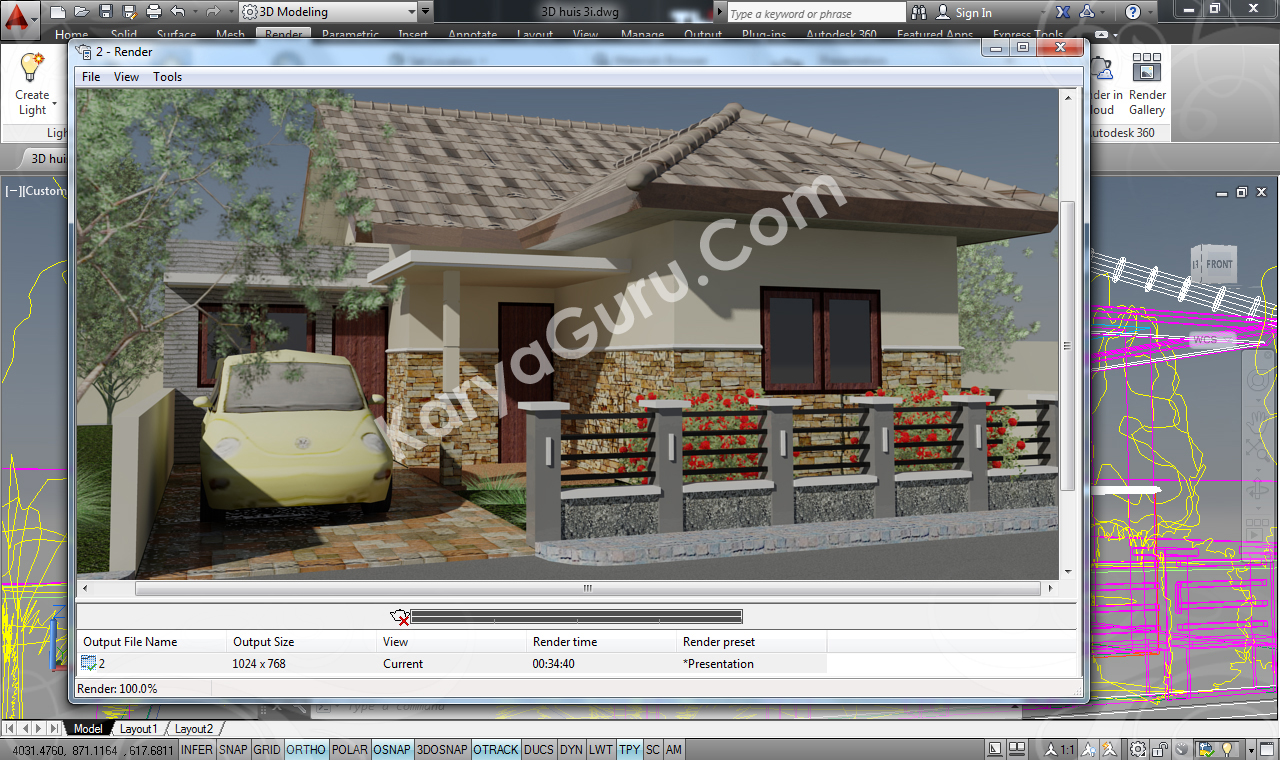Expand the Create Light dropdown arrow

tap(54, 103)
